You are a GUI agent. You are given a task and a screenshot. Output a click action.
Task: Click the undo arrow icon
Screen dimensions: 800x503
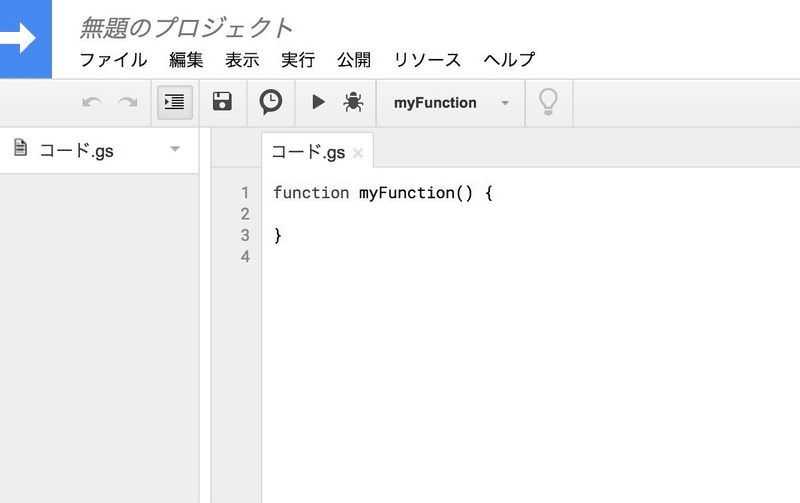click(x=92, y=102)
